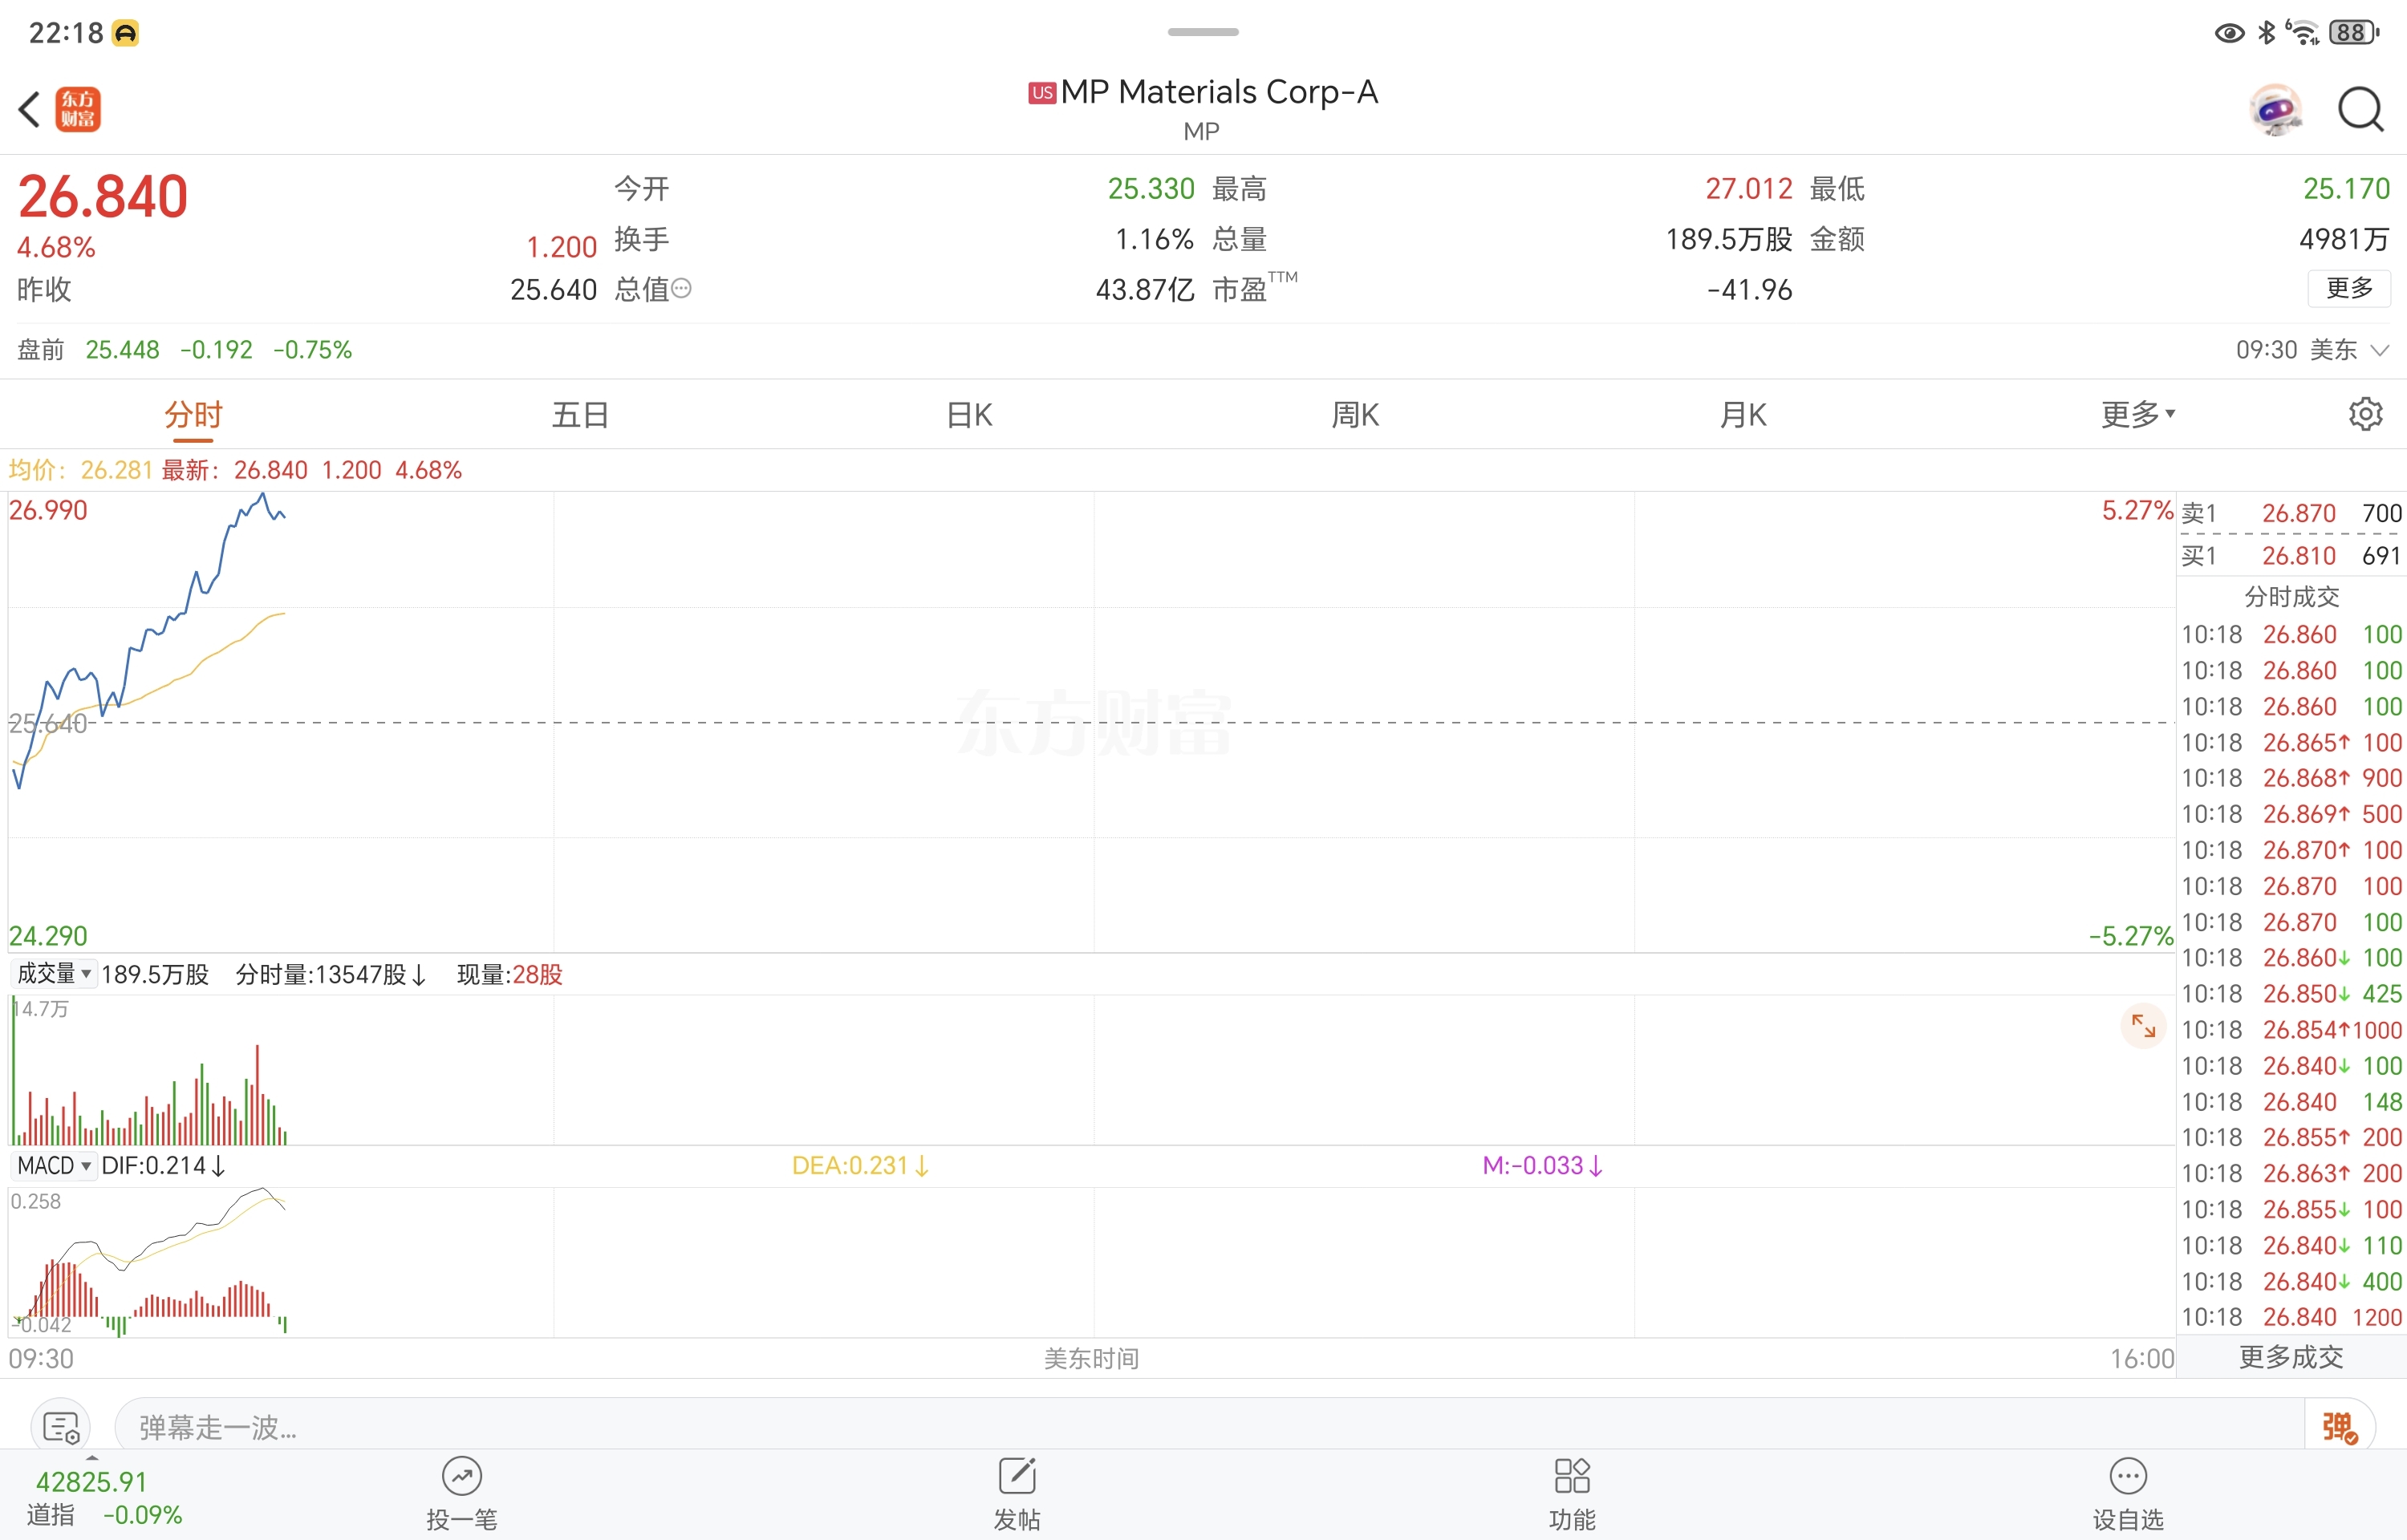Expand the chart with fullscreen arrows icon
Viewport: 2407px width, 1540px height.
2143,1025
